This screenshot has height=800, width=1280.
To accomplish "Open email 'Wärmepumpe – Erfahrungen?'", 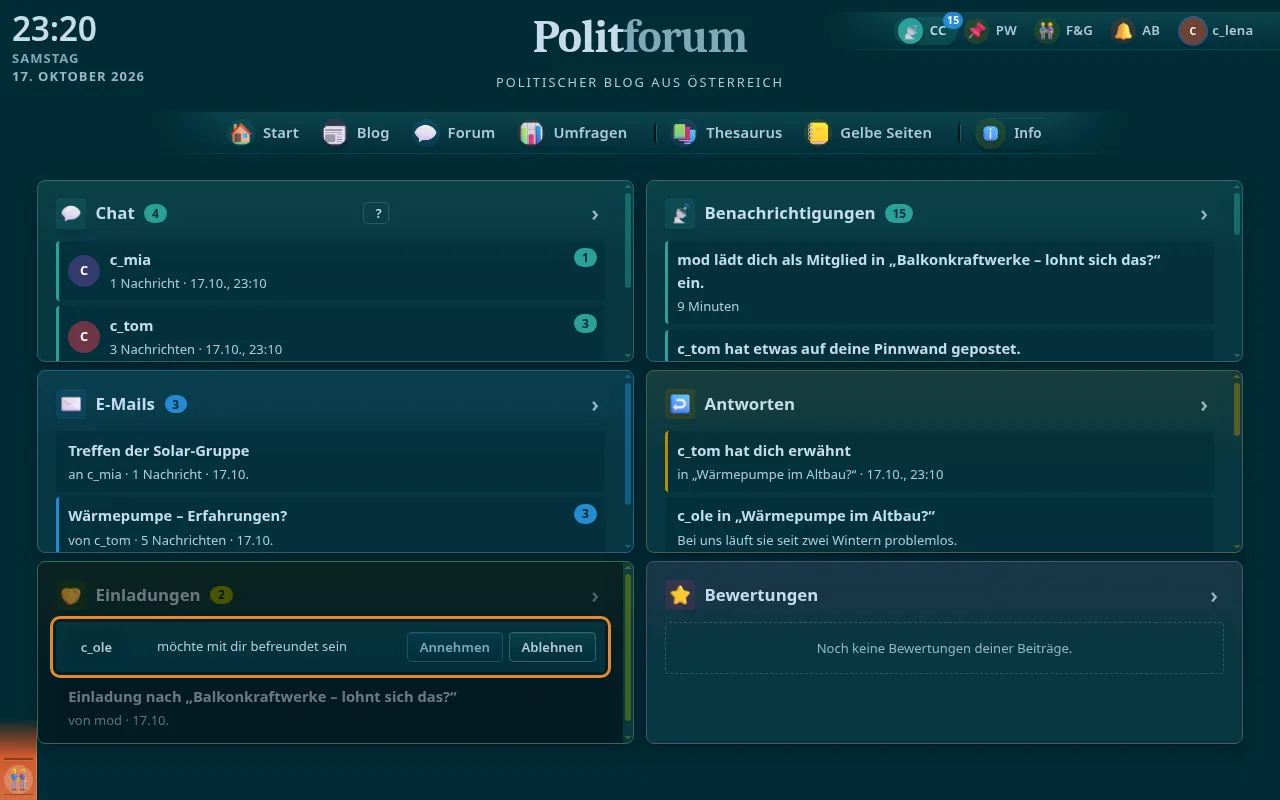I will pos(331,525).
